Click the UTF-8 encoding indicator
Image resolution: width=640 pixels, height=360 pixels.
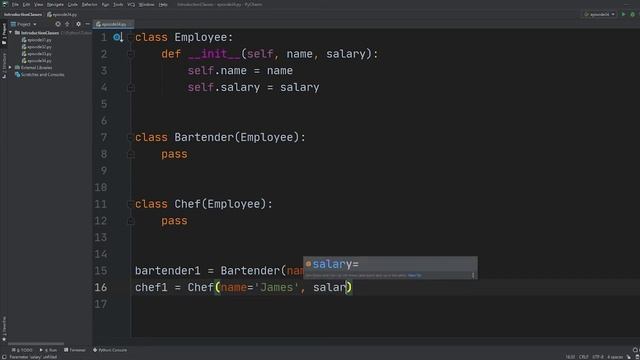point(598,357)
